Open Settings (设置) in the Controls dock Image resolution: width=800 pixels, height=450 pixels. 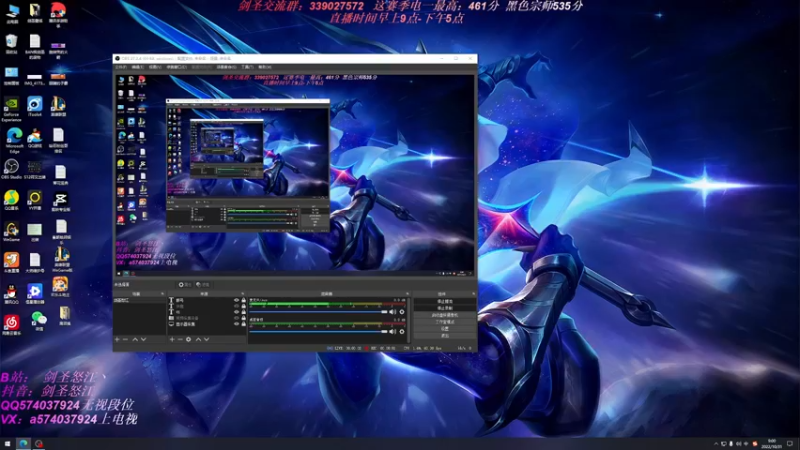pyautogui.click(x=445, y=329)
